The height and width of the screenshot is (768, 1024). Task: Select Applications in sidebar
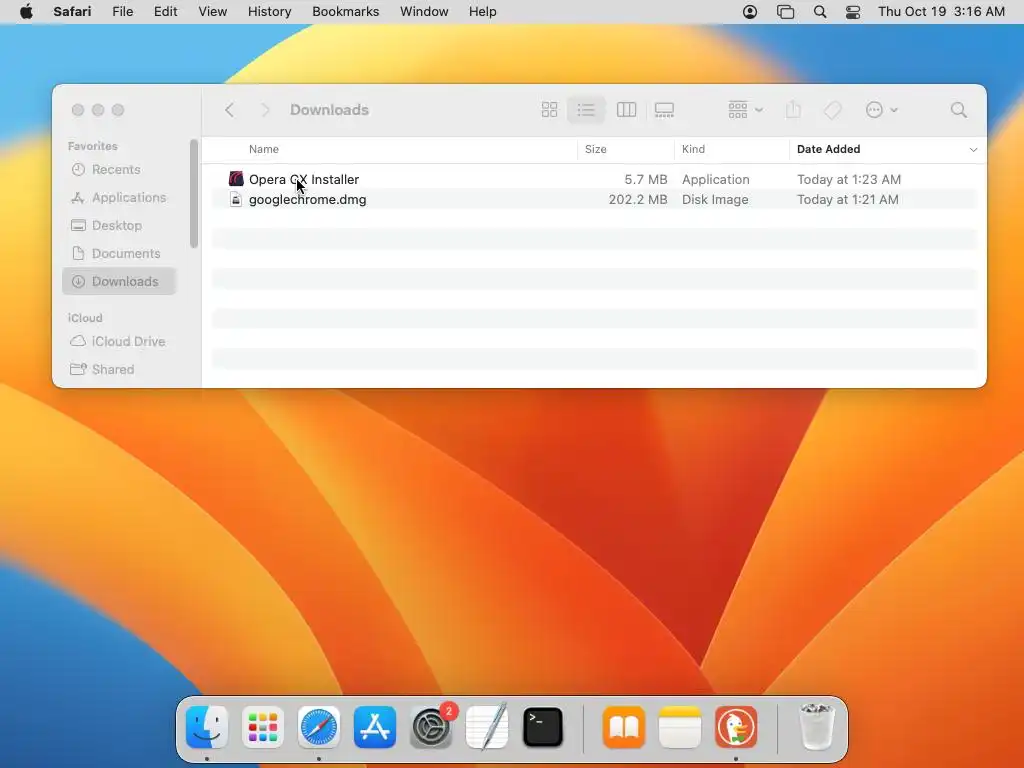point(119,197)
